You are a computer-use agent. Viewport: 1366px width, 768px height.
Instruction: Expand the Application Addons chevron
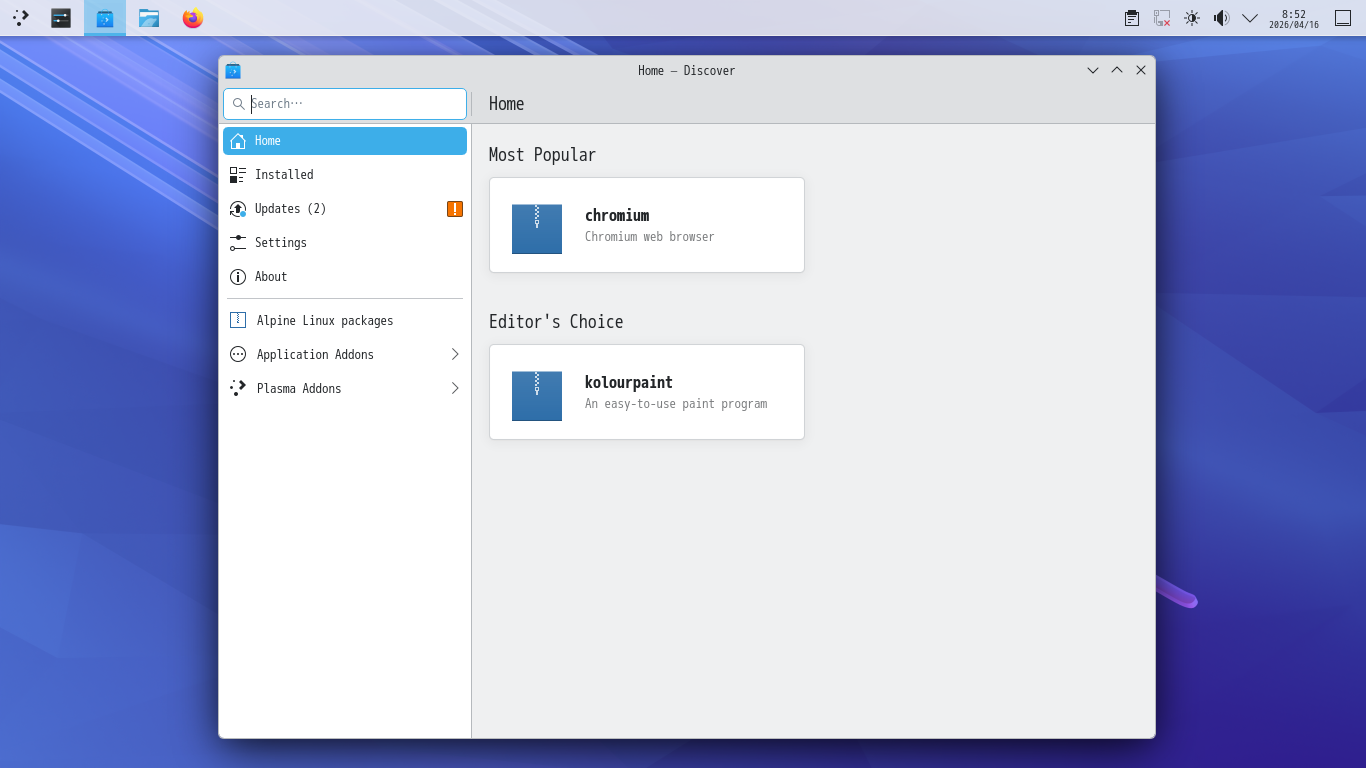point(455,355)
